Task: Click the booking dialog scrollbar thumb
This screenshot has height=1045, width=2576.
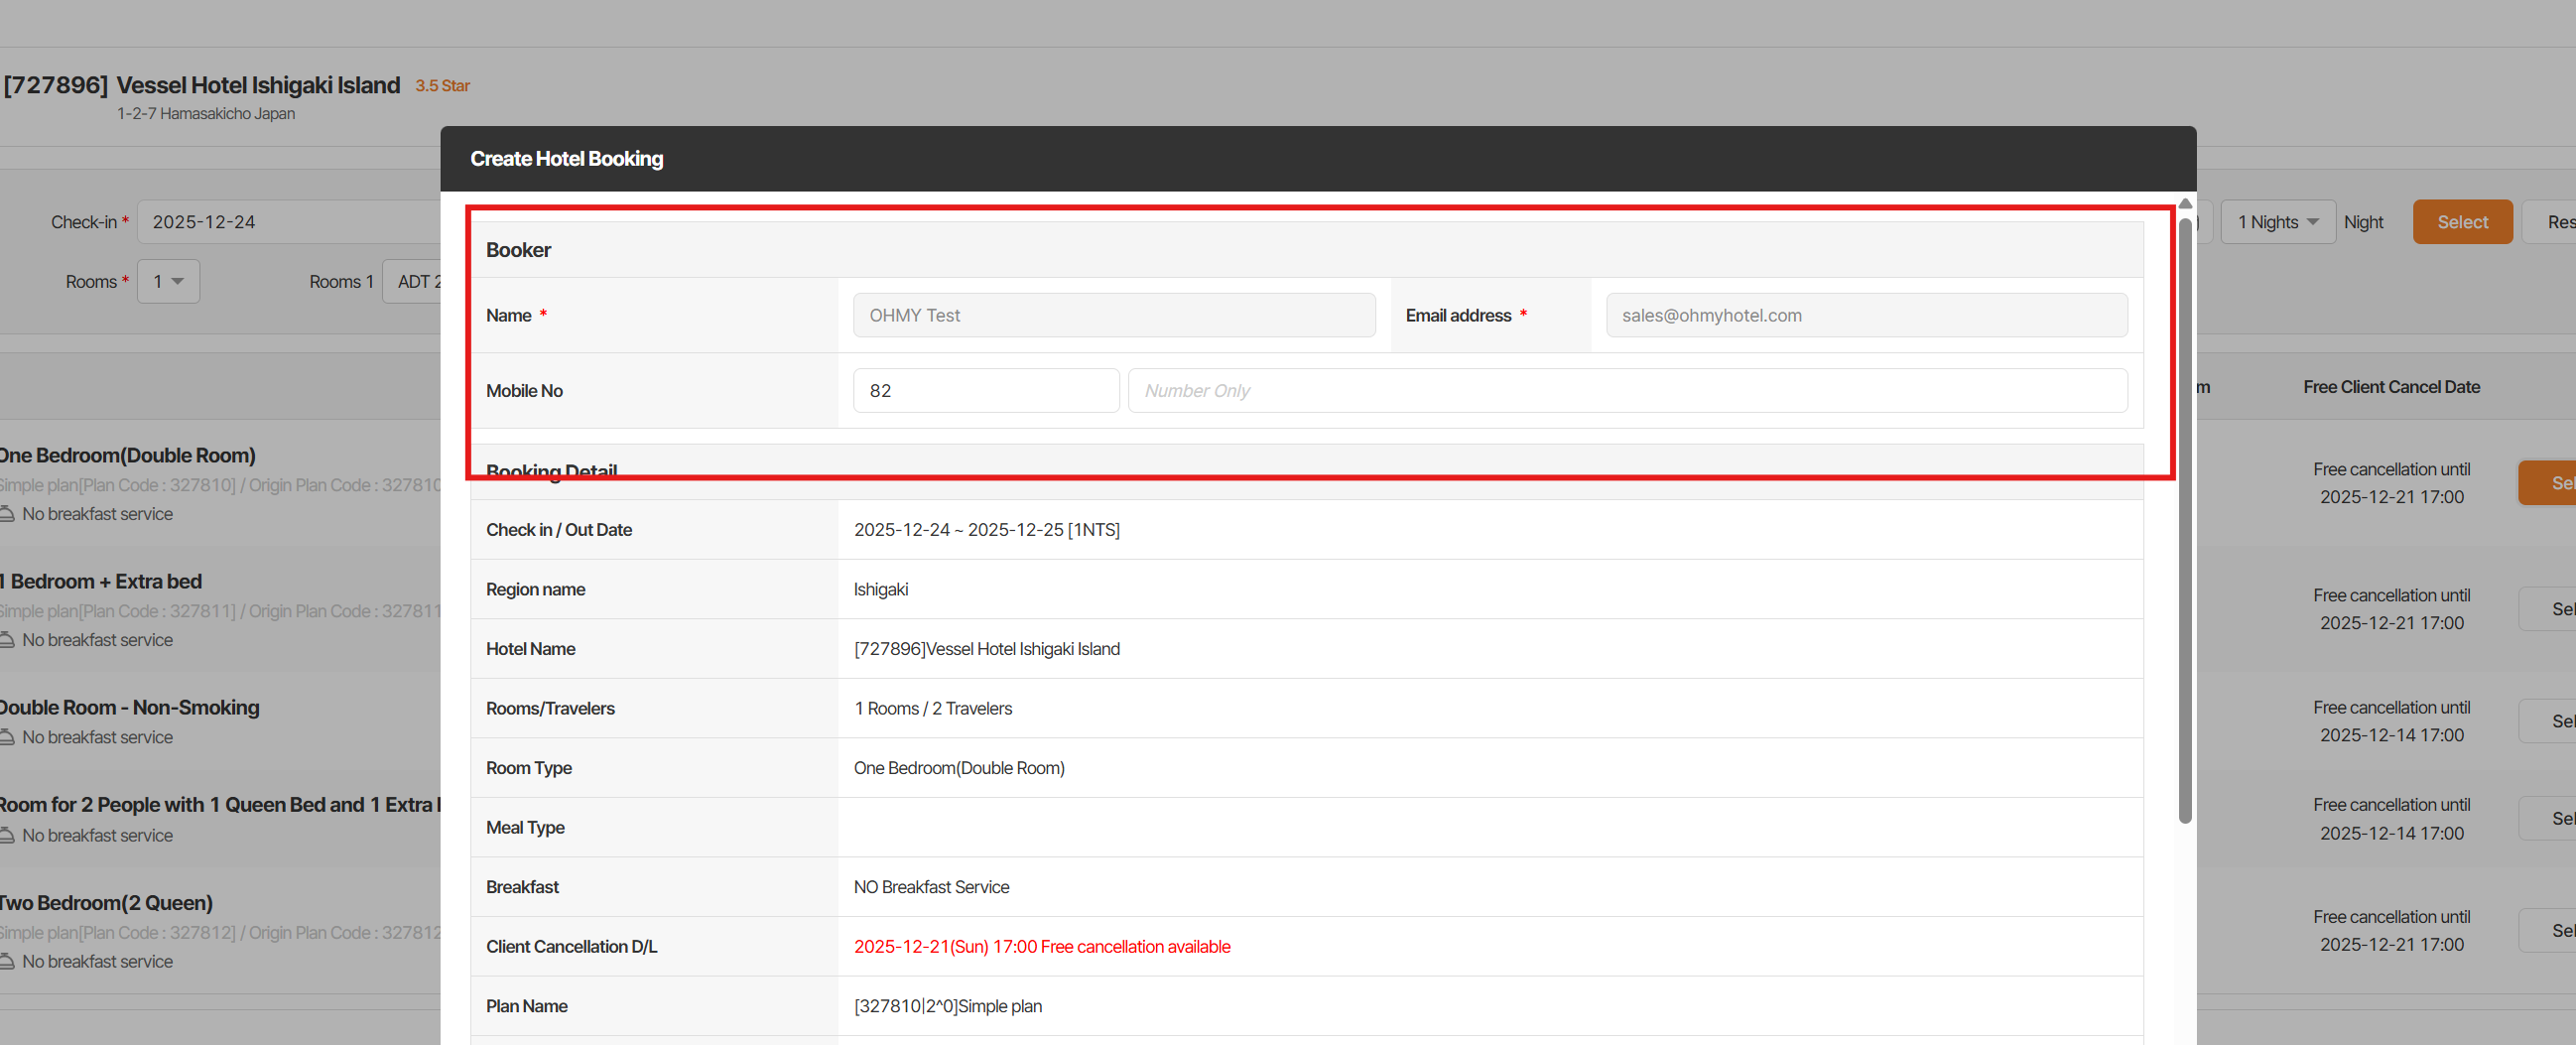Action: tap(2186, 520)
